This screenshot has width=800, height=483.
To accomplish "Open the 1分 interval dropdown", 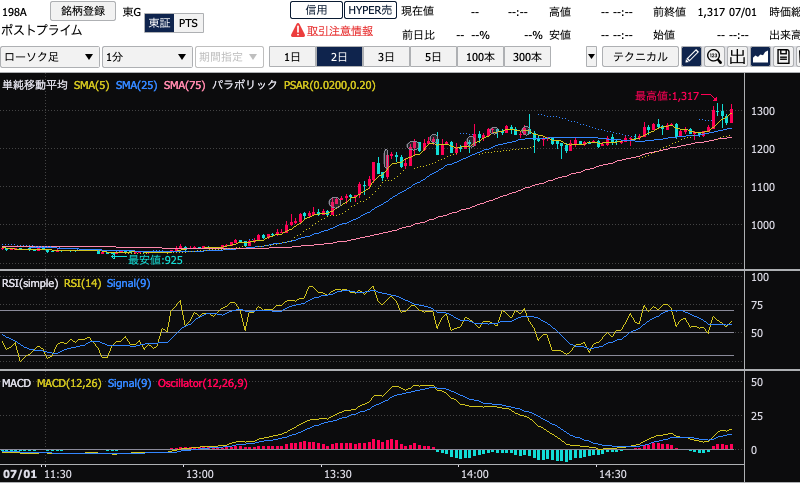I will pos(147,57).
